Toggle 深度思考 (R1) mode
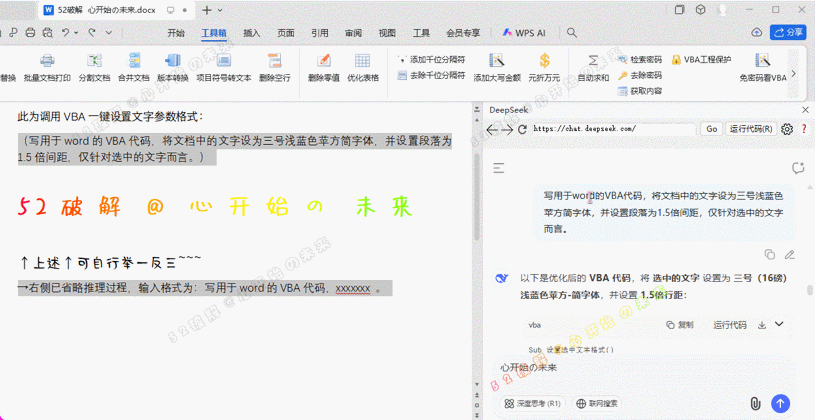 532,403
